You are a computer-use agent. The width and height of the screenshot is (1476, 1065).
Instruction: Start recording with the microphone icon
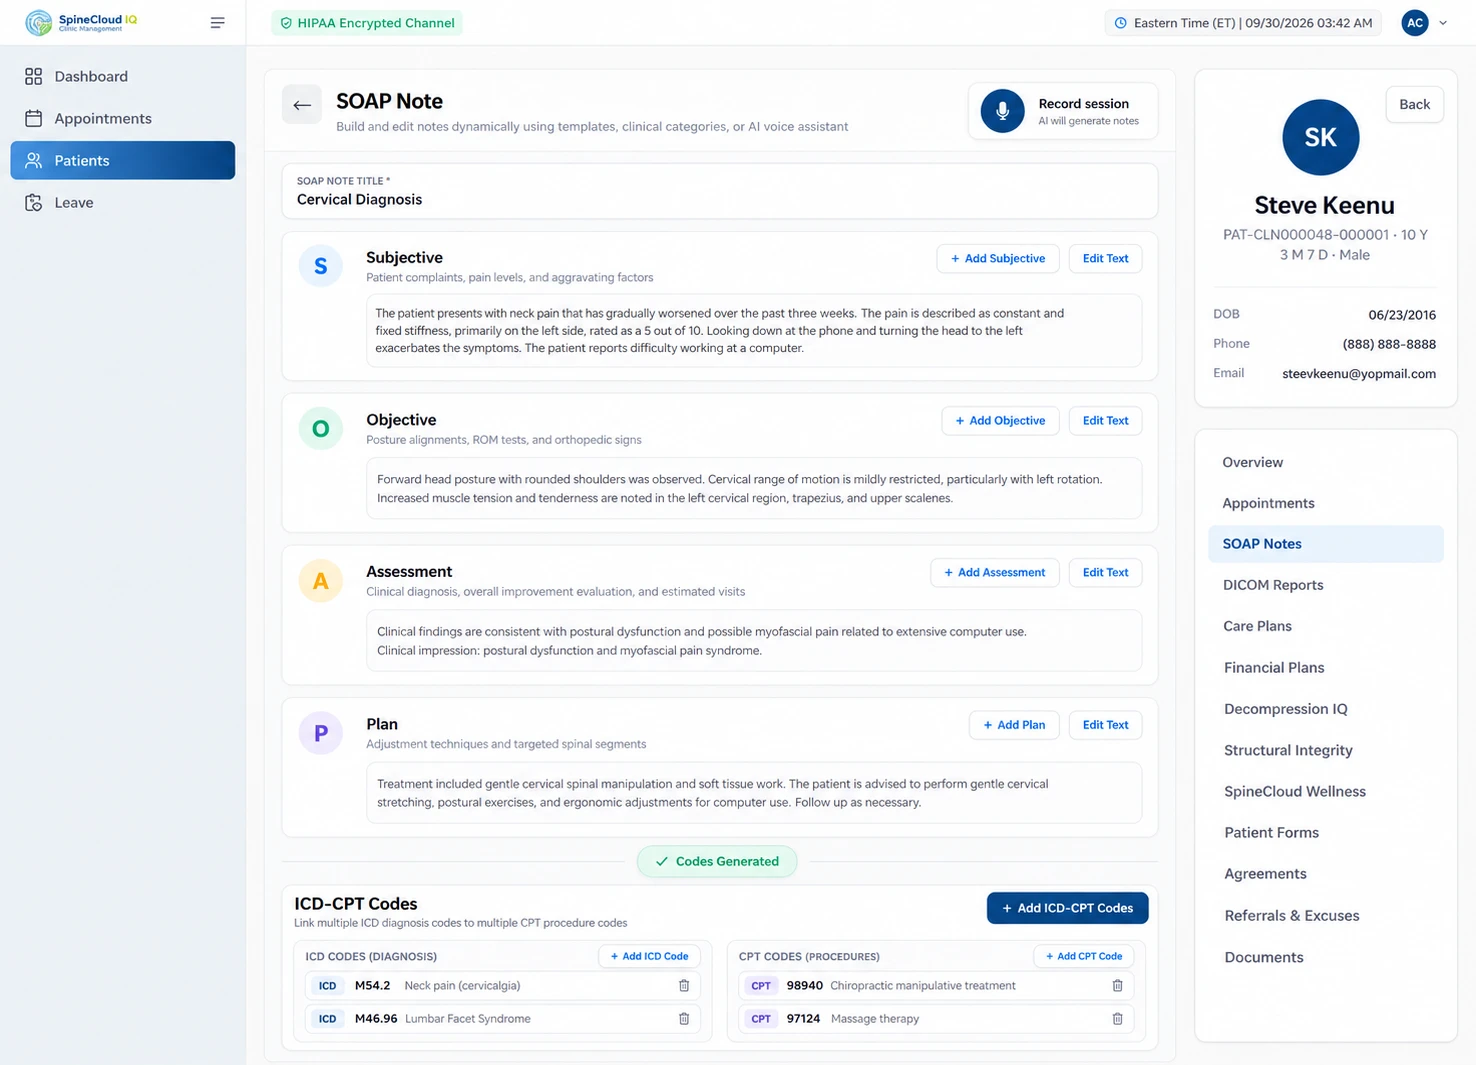(x=1002, y=110)
